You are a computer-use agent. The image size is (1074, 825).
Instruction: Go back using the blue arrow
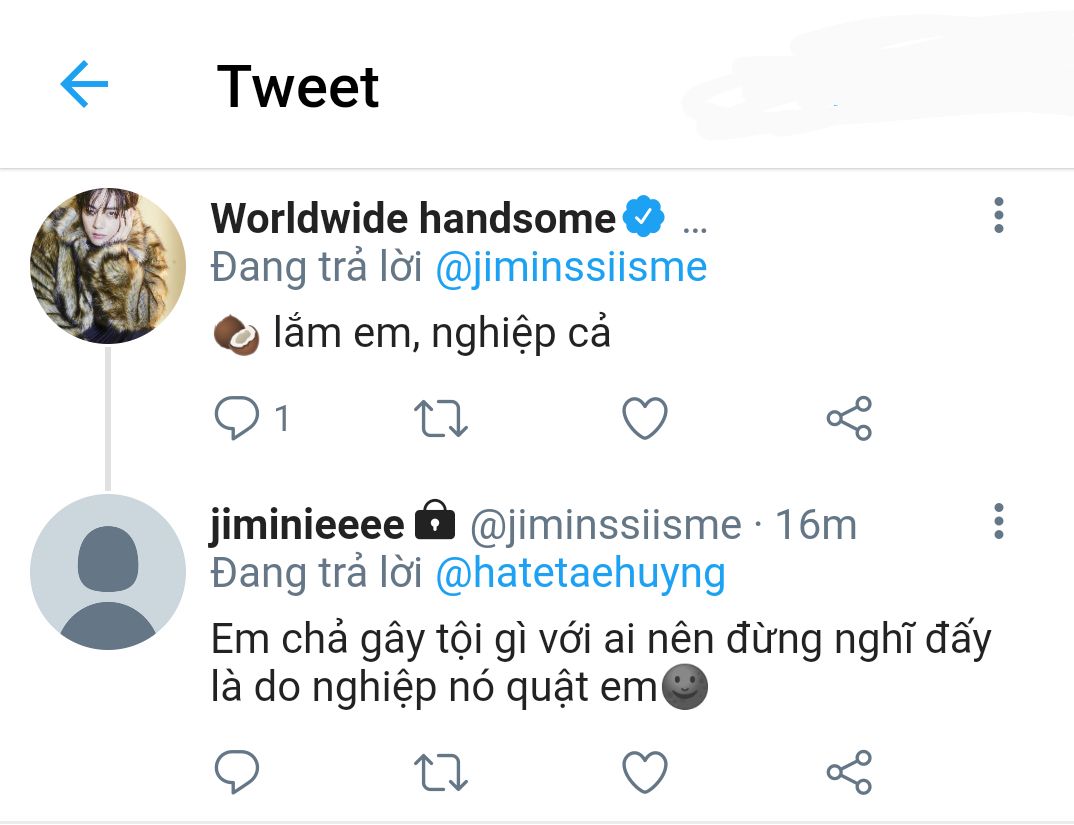point(84,84)
